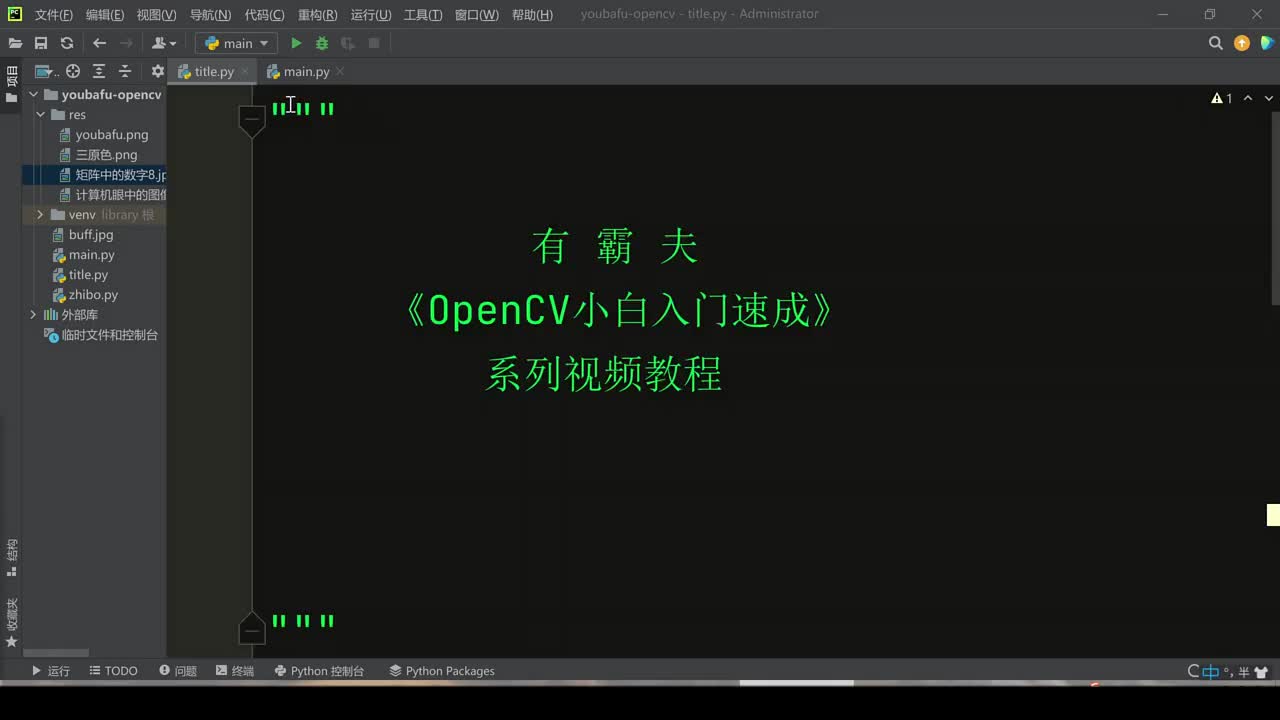This screenshot has width=1280, height=720.
Task: Close the title.py tab
Action: tap(245, 71)
